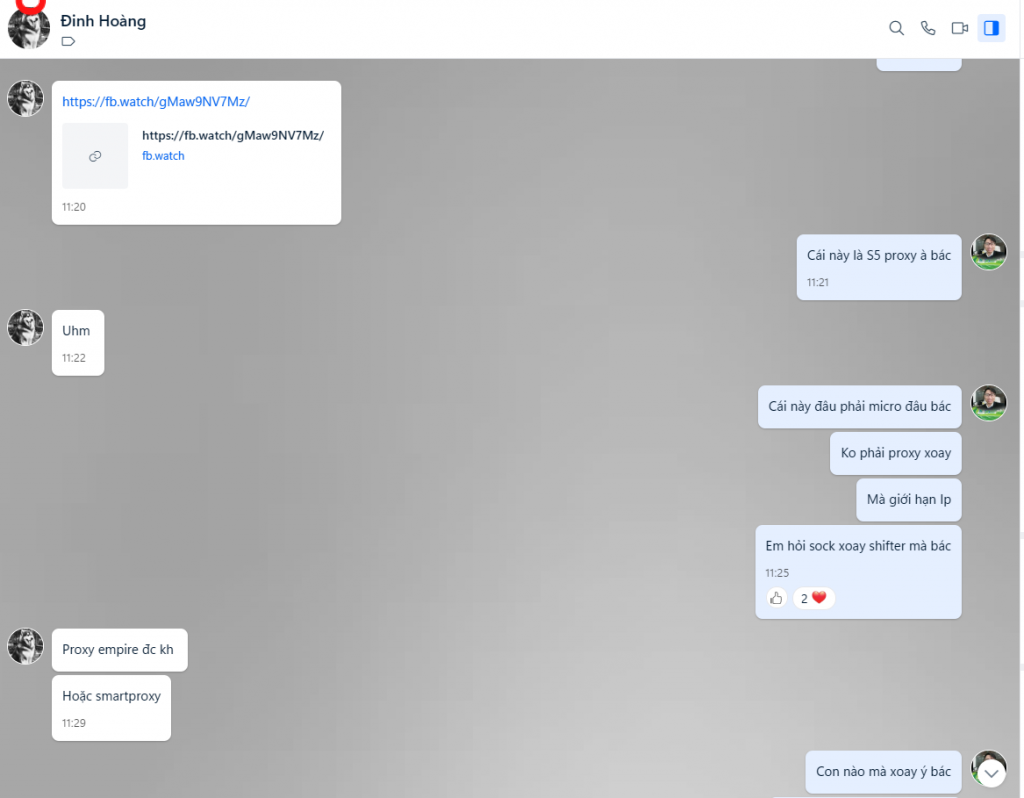Viewport: 1024px width, 798px height.
Task: Click the tag label icon under Đinh Hoàng
Action: point(68,42)
